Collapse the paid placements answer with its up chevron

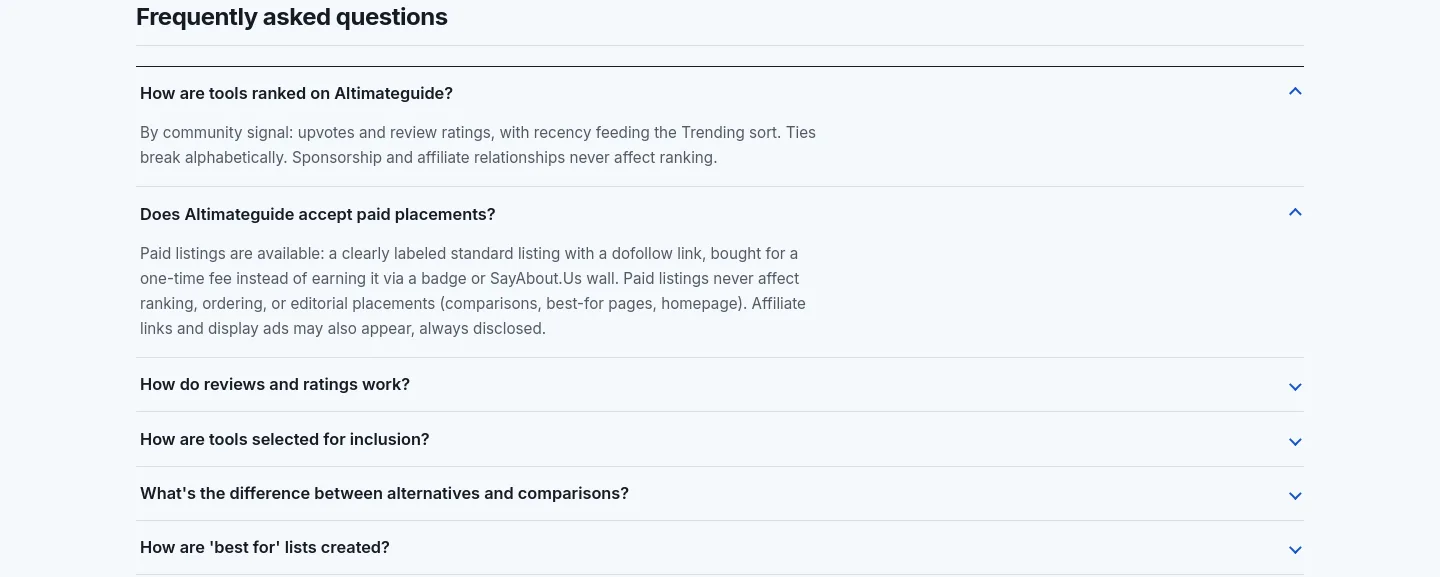coord(1295,213)
